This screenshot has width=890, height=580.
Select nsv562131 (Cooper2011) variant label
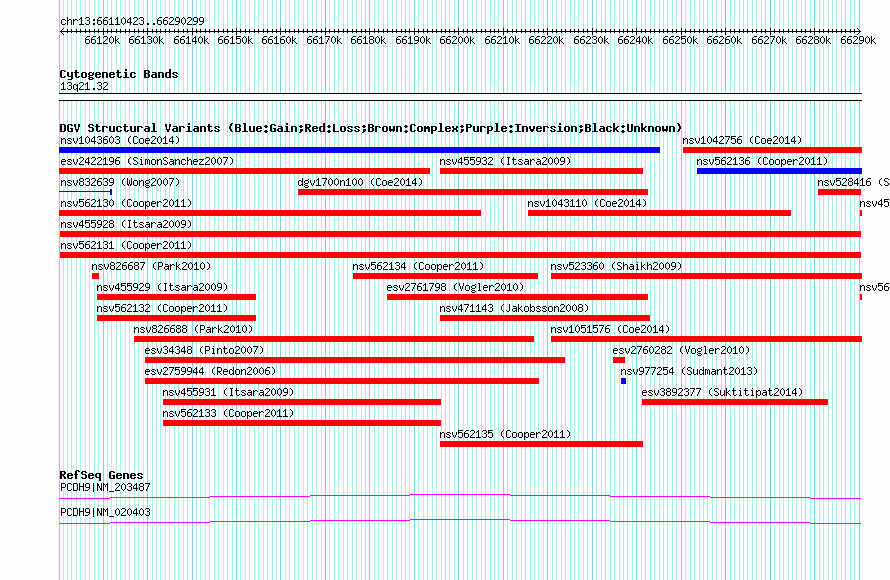126,245
